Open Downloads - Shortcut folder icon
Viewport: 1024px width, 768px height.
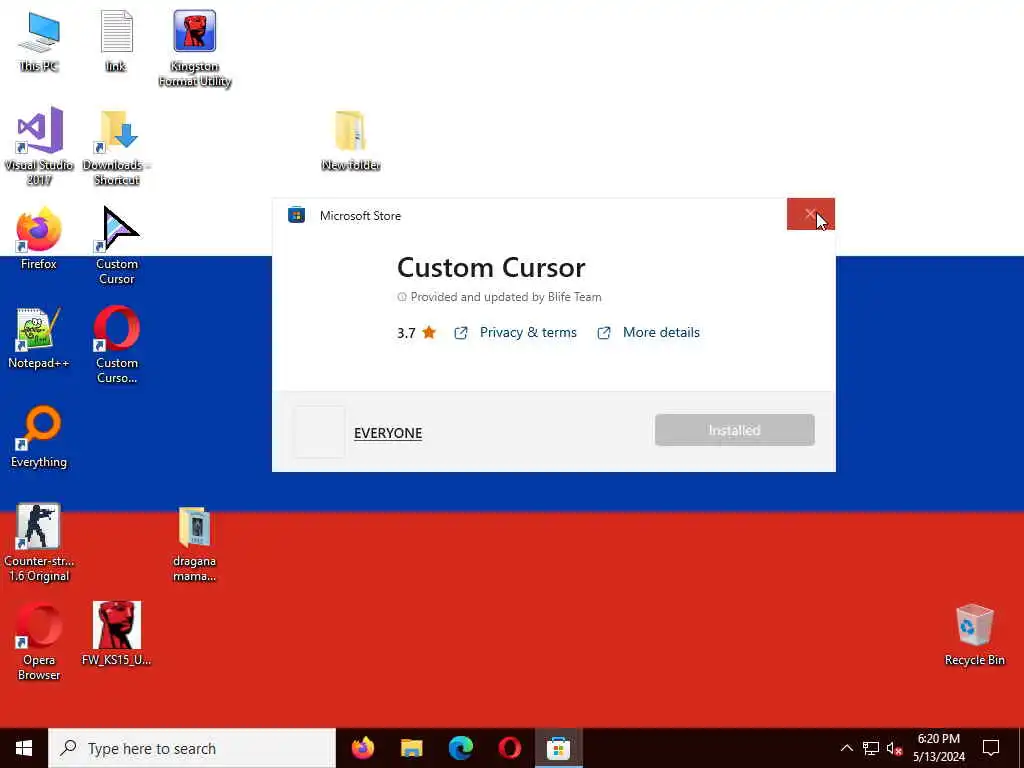point(116,146)
